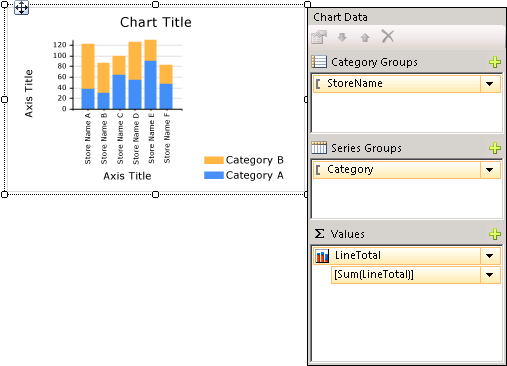
Task: Click the LineTotal bar chart icon
Action: click(322, 256)
